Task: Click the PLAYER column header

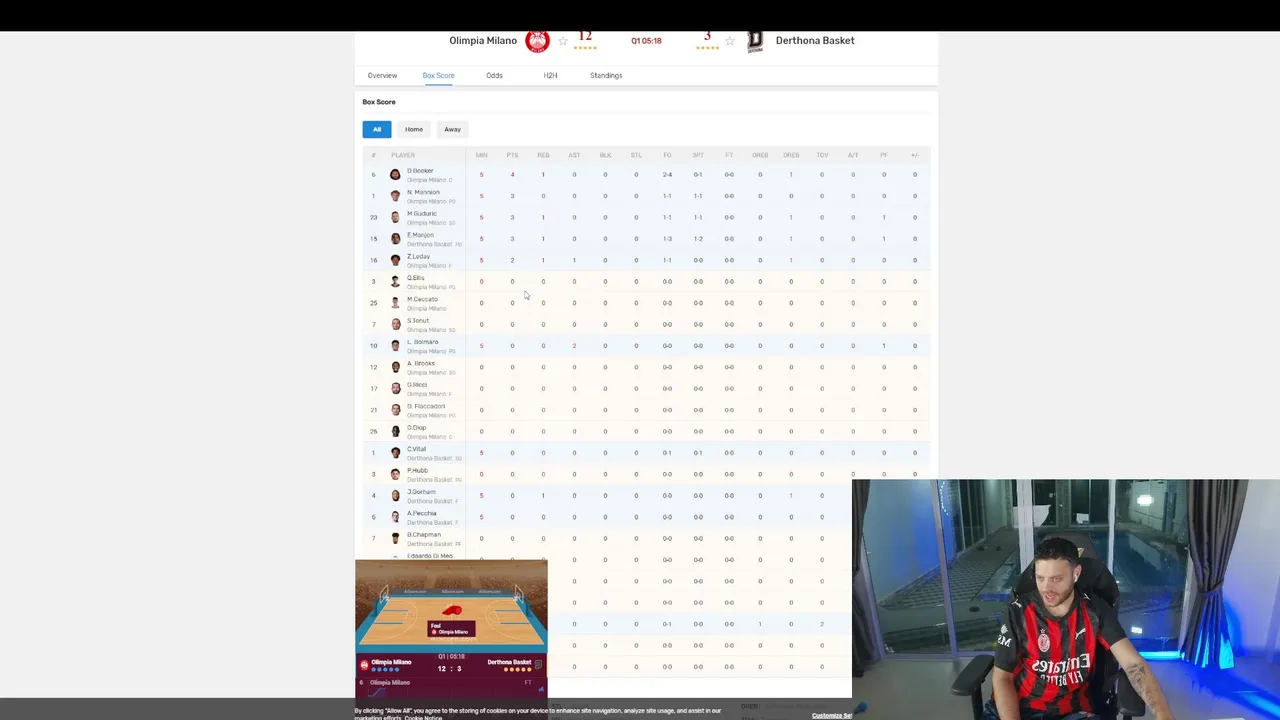Action: tap(403, 155)
